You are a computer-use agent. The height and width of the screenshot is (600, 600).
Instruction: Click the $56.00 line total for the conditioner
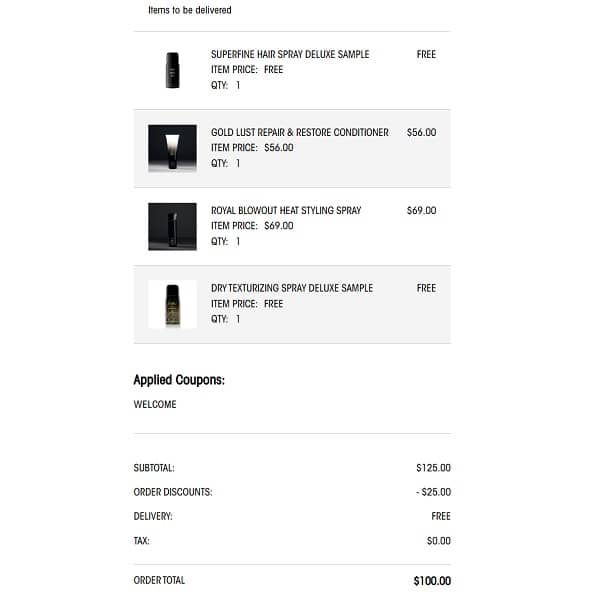coord(421,132)
